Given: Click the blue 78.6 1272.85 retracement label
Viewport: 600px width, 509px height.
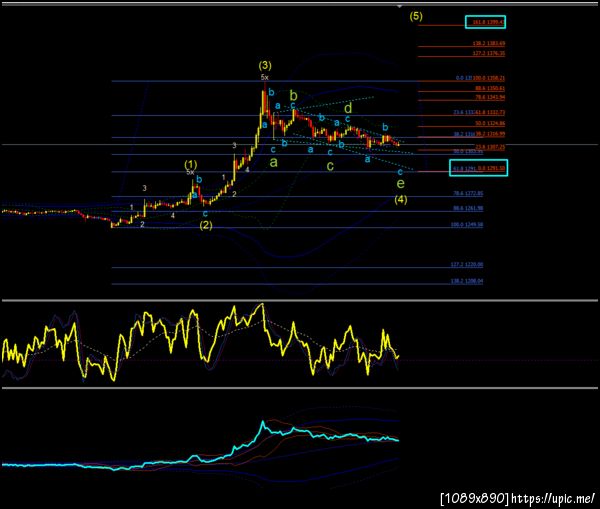Looking at the screenshot, I should tap(468, 193).
